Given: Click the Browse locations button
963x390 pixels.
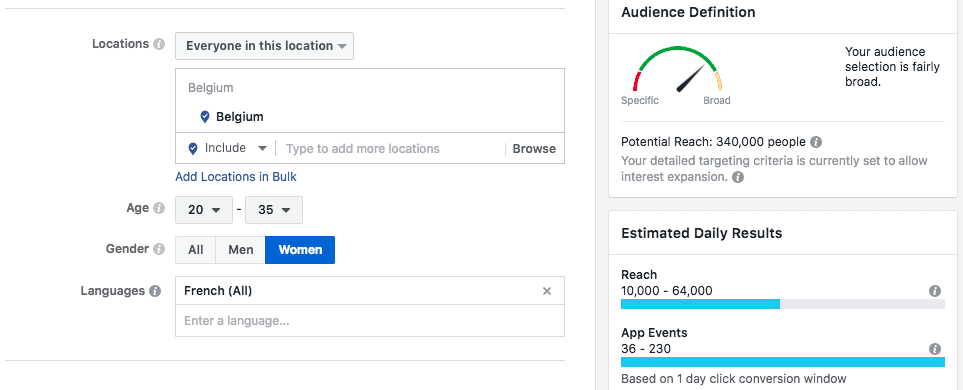Looking at the screenshot, I should [534, 149].
